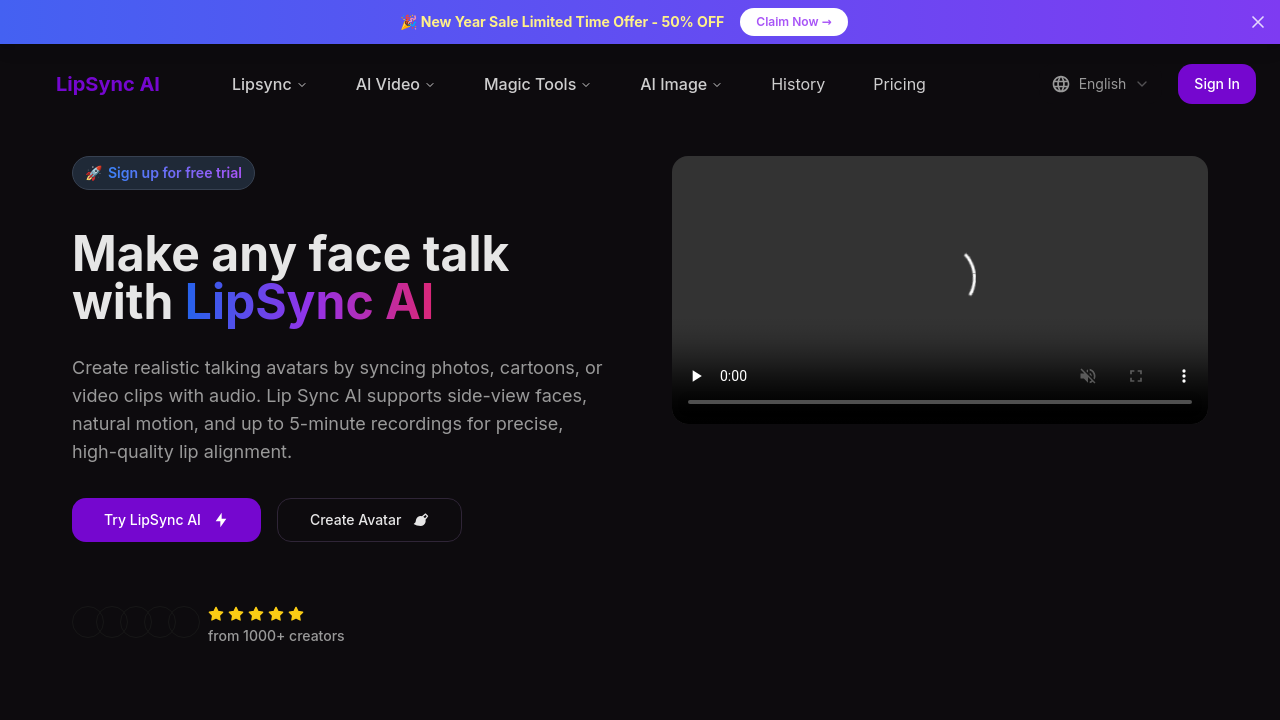Expand the Magic Tools dropdown menu

click(x=537, y=84)
